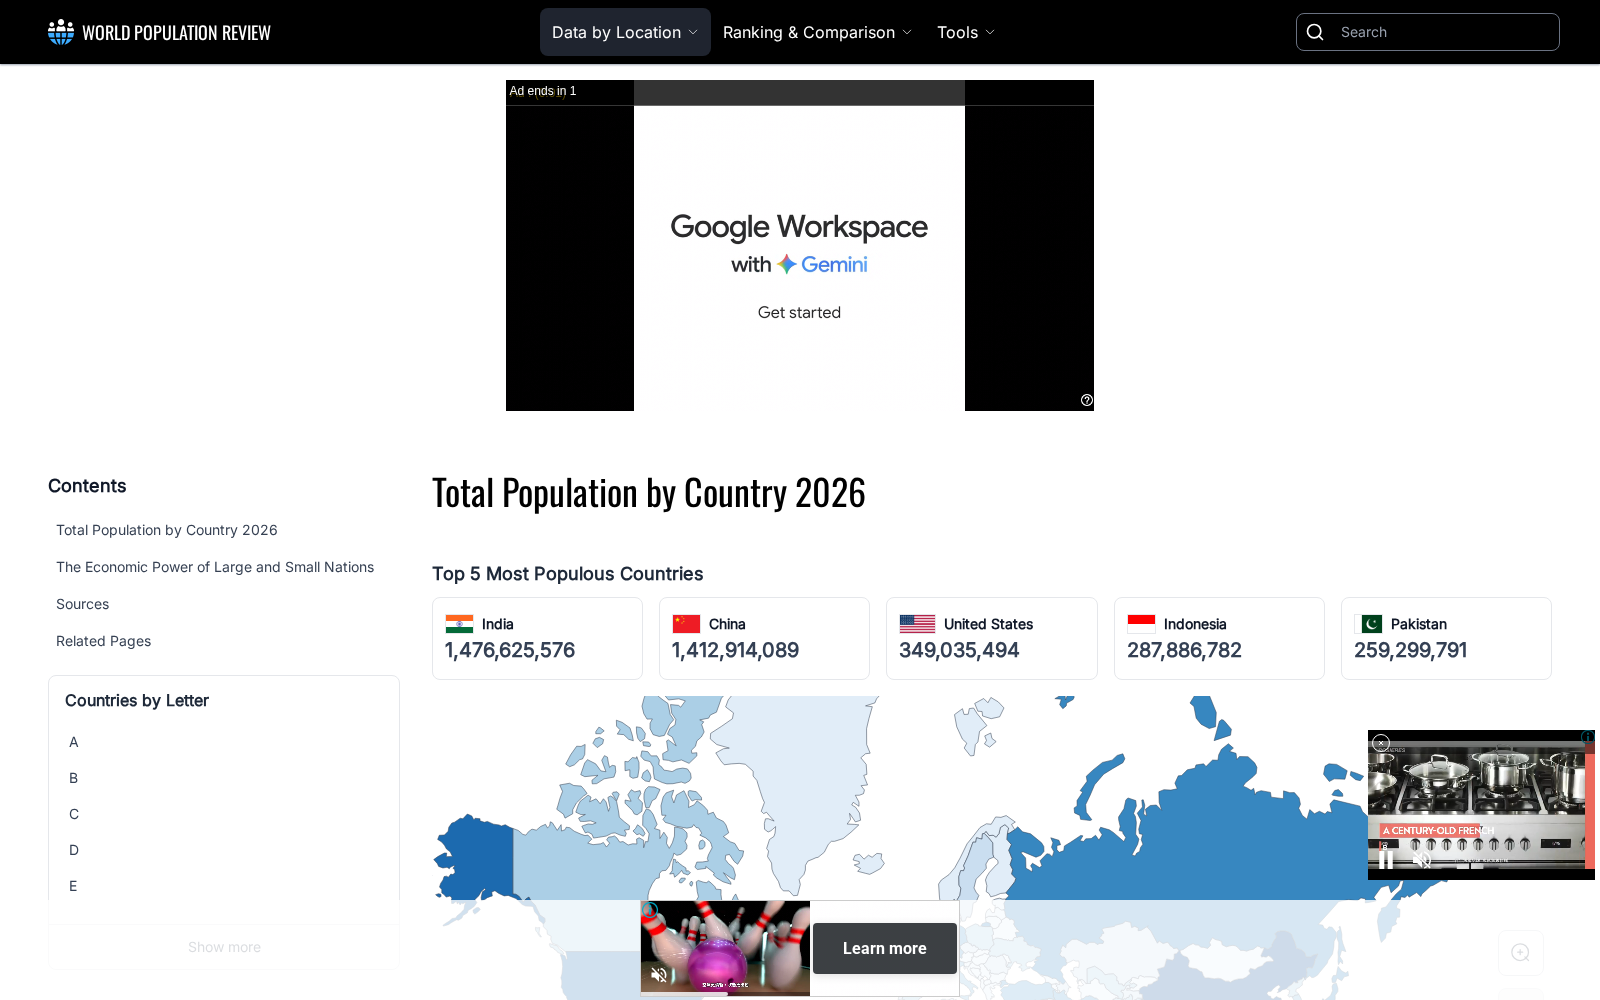Click the bowling ad video progress bar
Screen dimensions: 1600x1000
(725, 994)
